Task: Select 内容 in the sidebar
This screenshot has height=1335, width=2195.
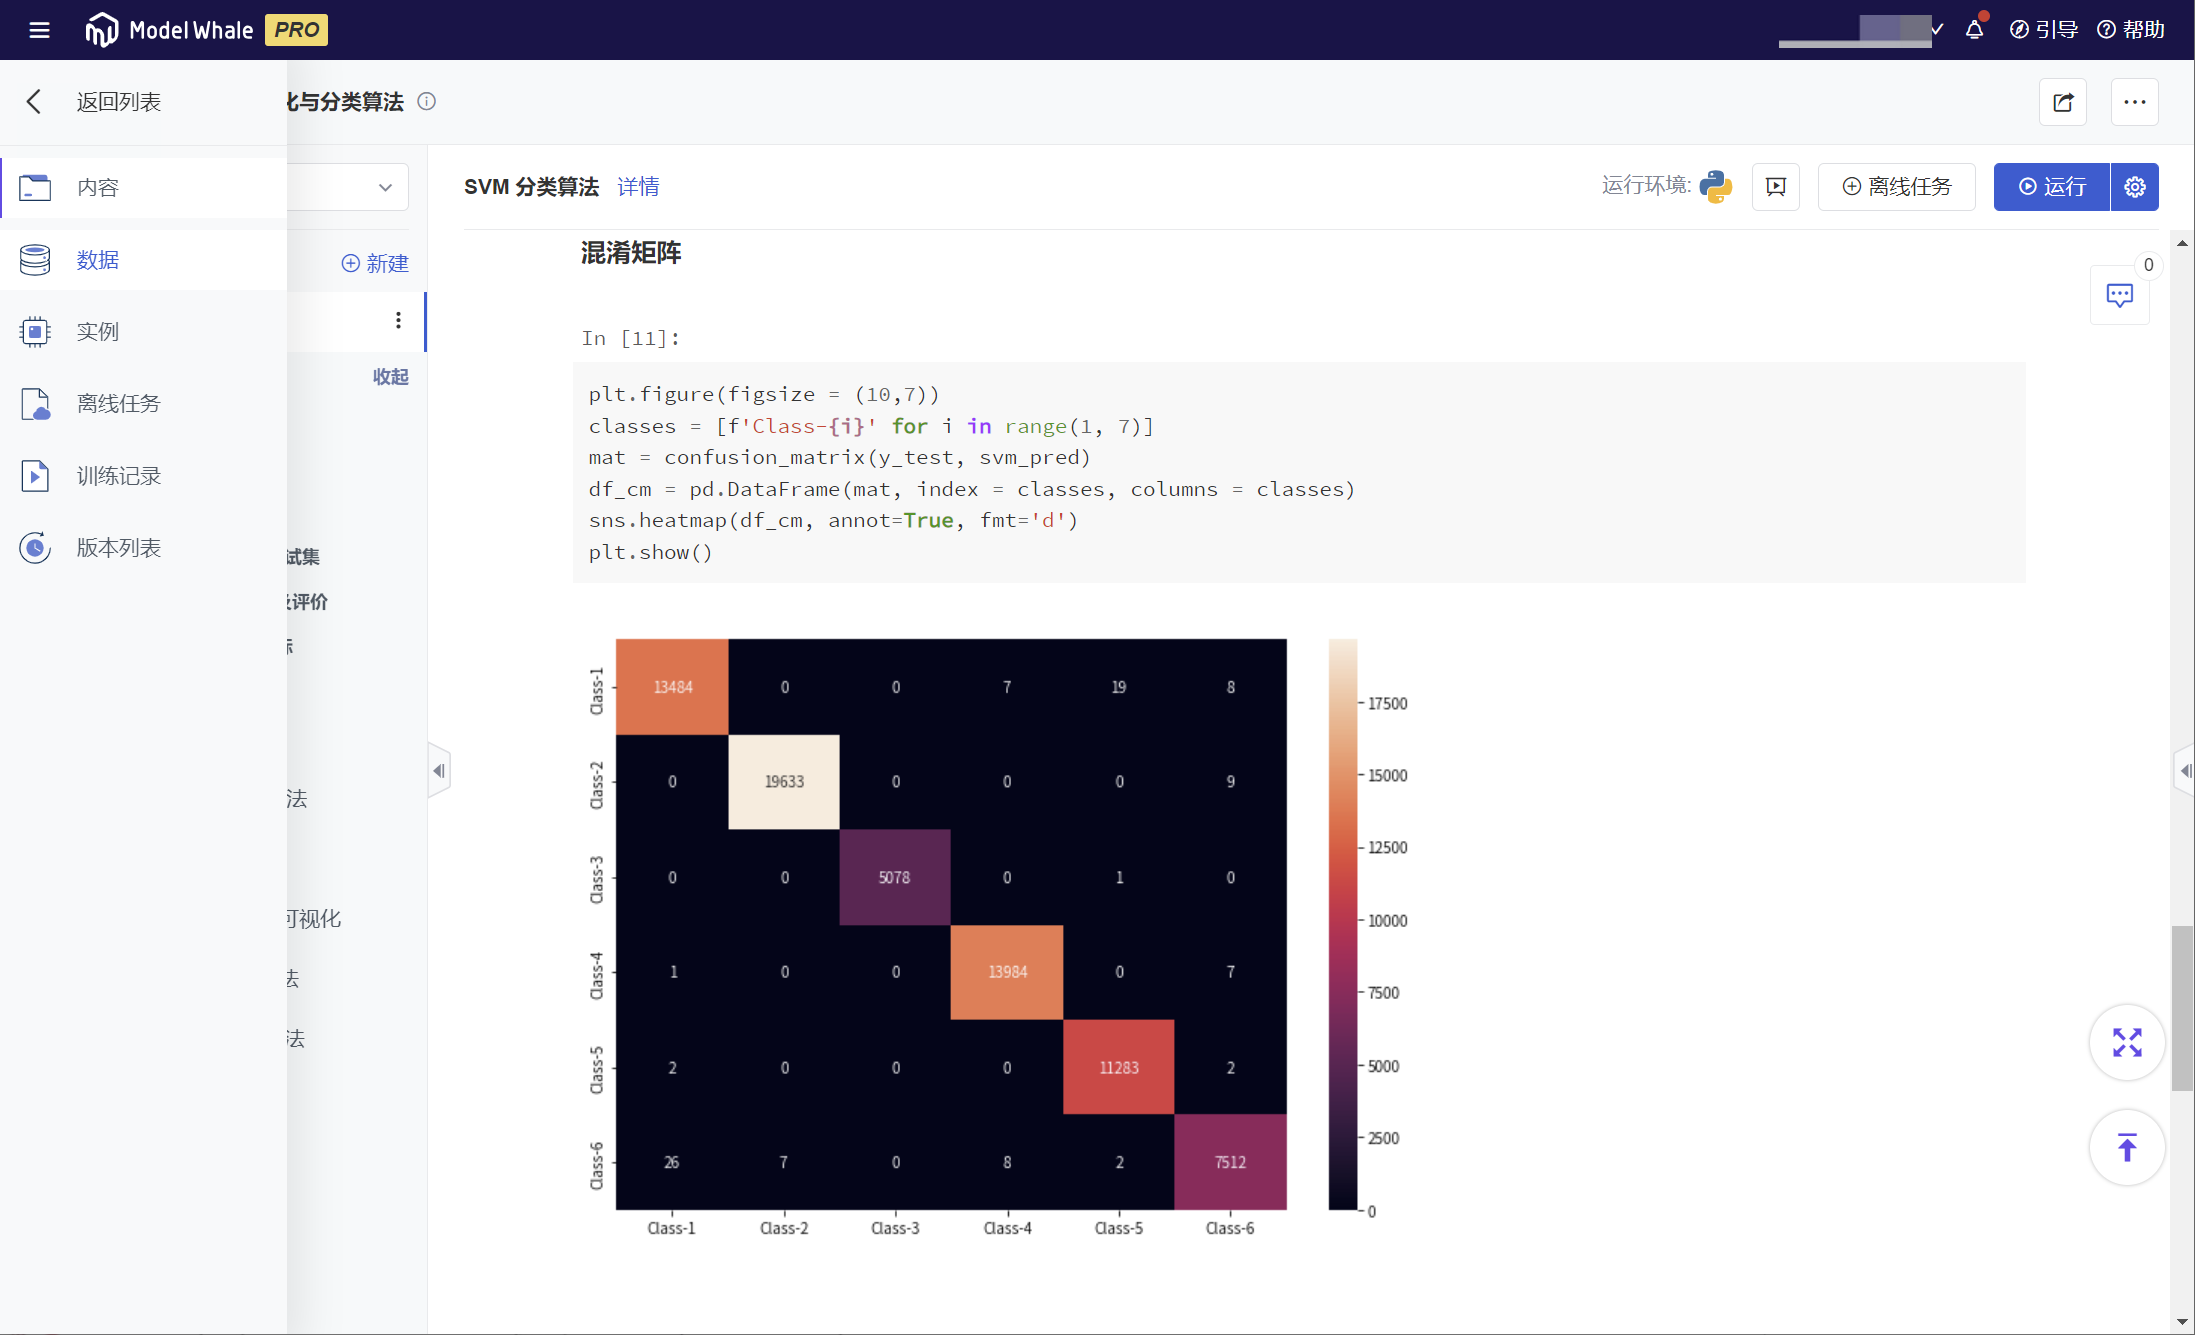Action: coord(144,187)
